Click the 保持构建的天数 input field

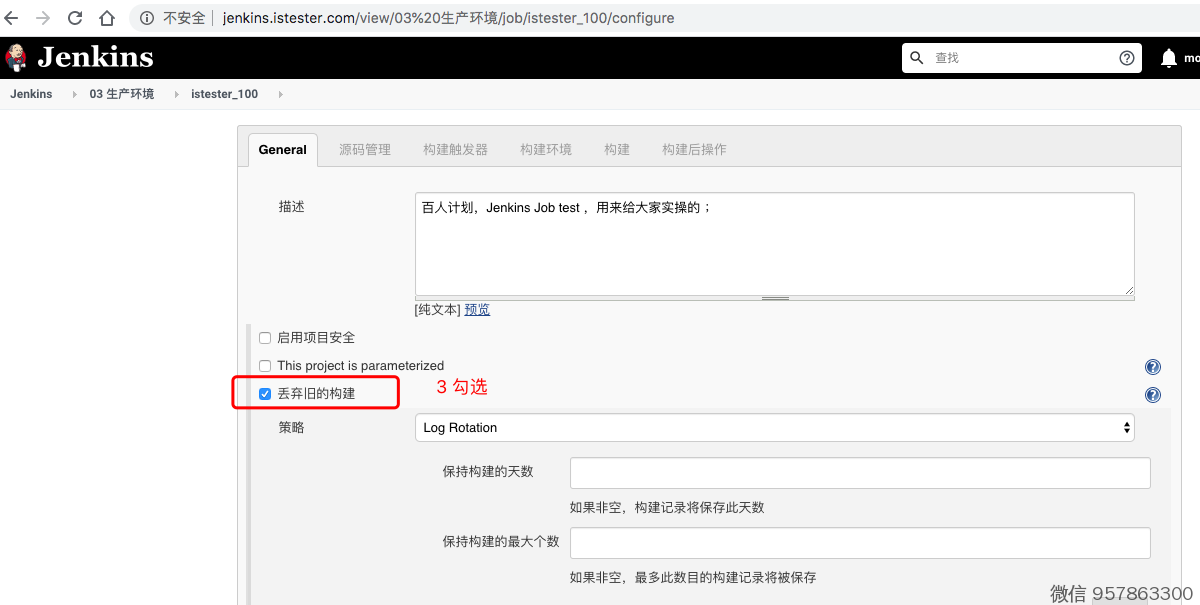(860, 473)
